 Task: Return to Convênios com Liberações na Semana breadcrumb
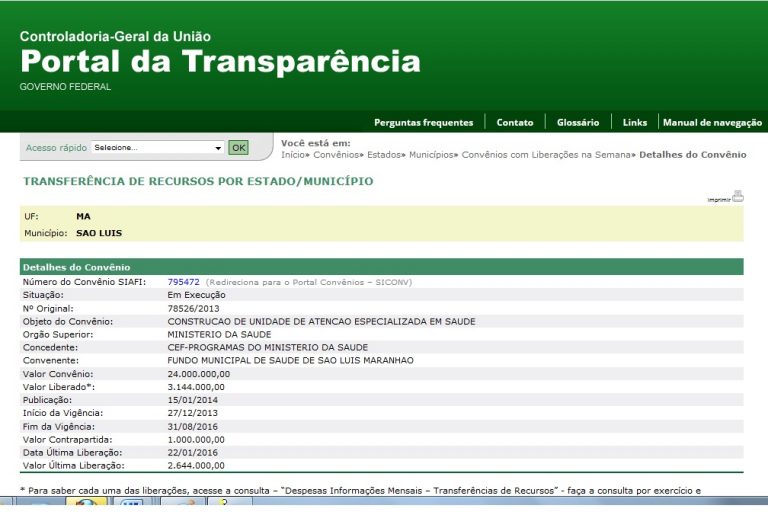point(550,155)
